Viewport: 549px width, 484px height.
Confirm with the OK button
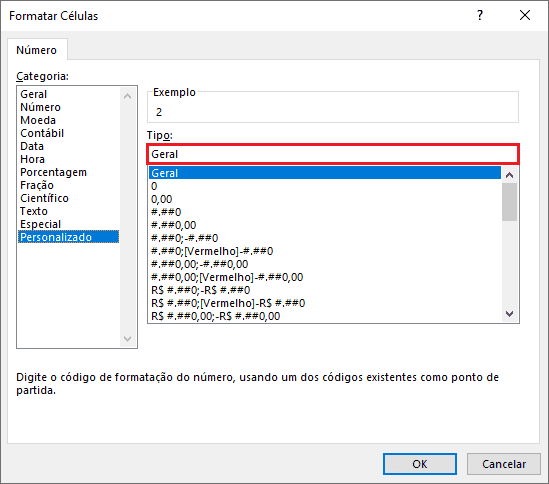click(420, 464)
